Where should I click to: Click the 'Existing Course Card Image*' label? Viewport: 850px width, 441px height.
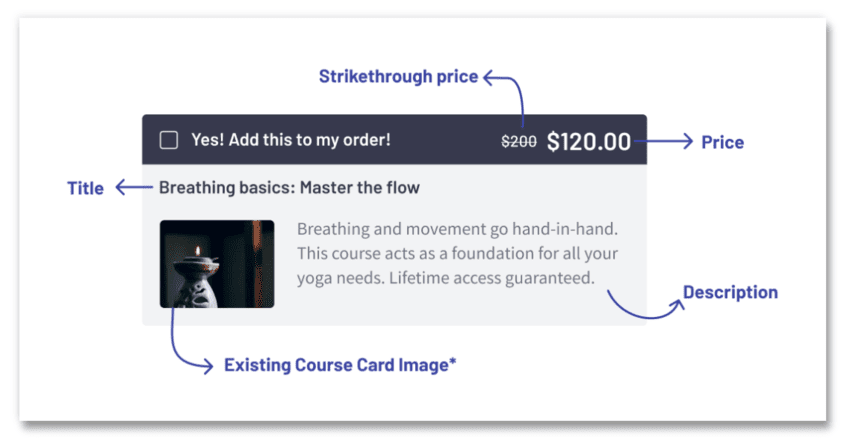point(340,365)
